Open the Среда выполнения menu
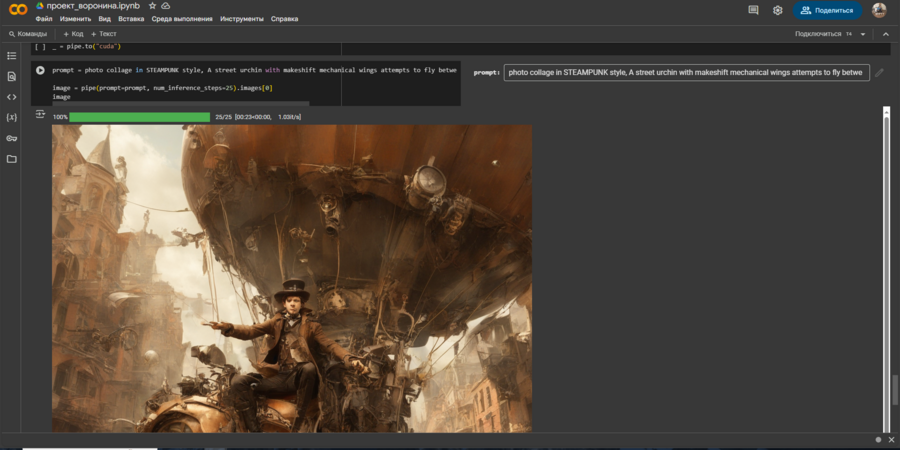Image resolution: width=900 pixels, height=450 pixels. point(182,19)
